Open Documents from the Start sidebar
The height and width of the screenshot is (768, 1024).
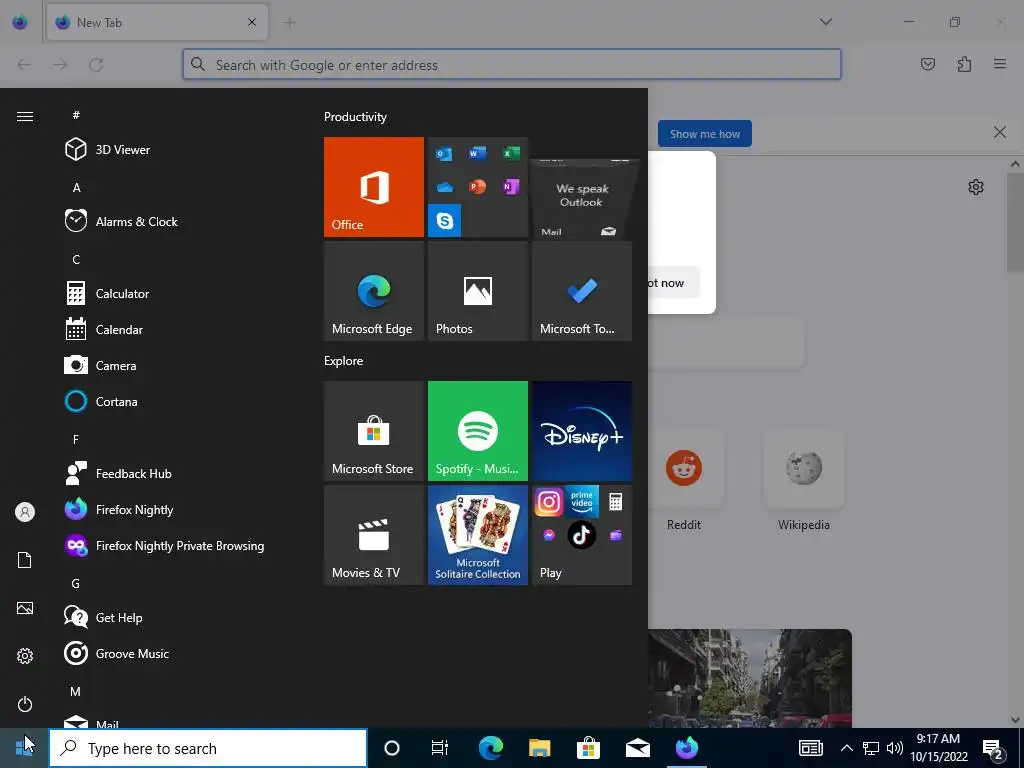pos(25,560)
